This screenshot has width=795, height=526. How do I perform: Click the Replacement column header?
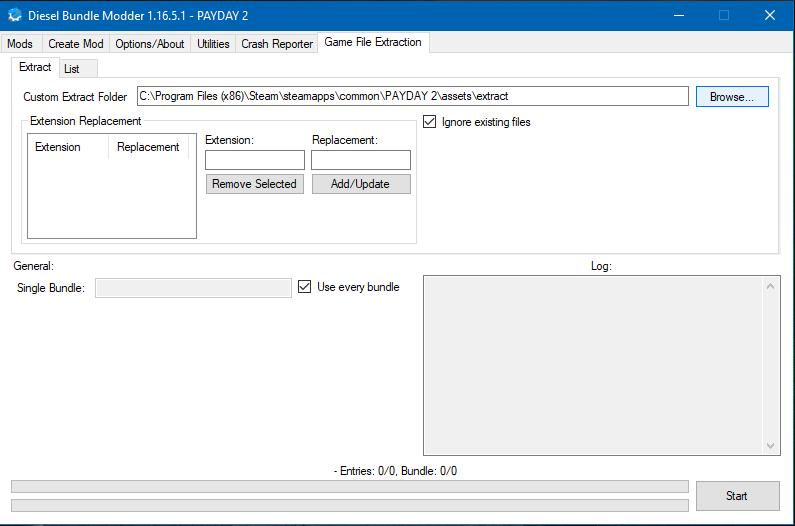148,147
